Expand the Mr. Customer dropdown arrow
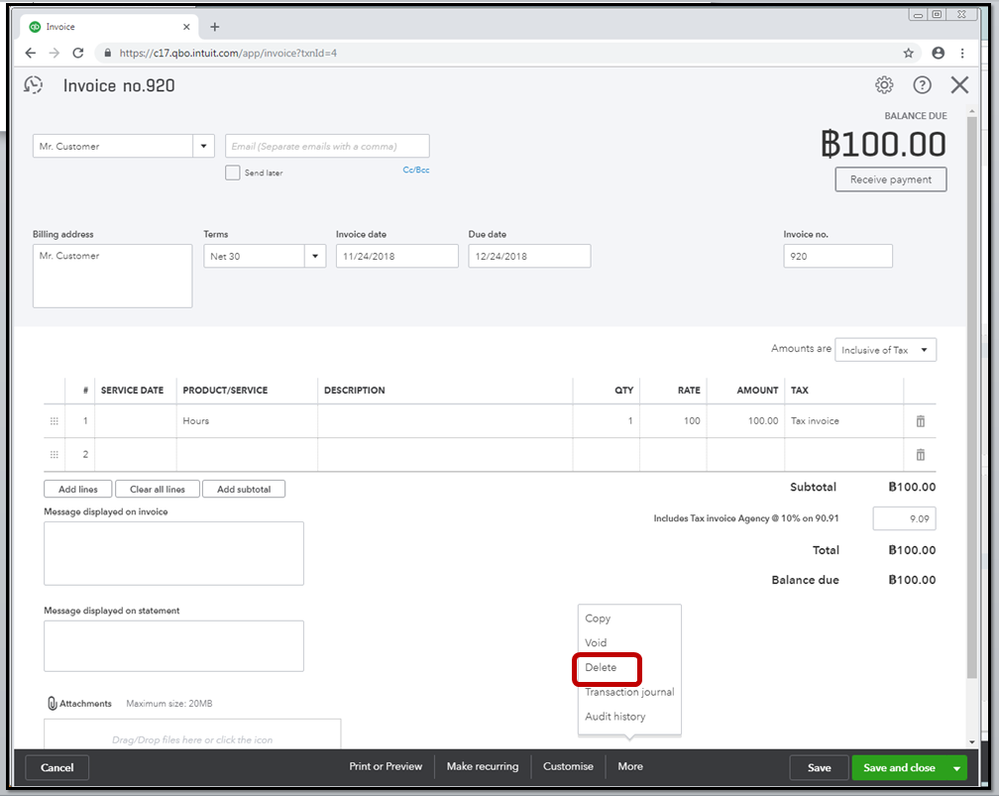999x796 pixels. (203, 146)
